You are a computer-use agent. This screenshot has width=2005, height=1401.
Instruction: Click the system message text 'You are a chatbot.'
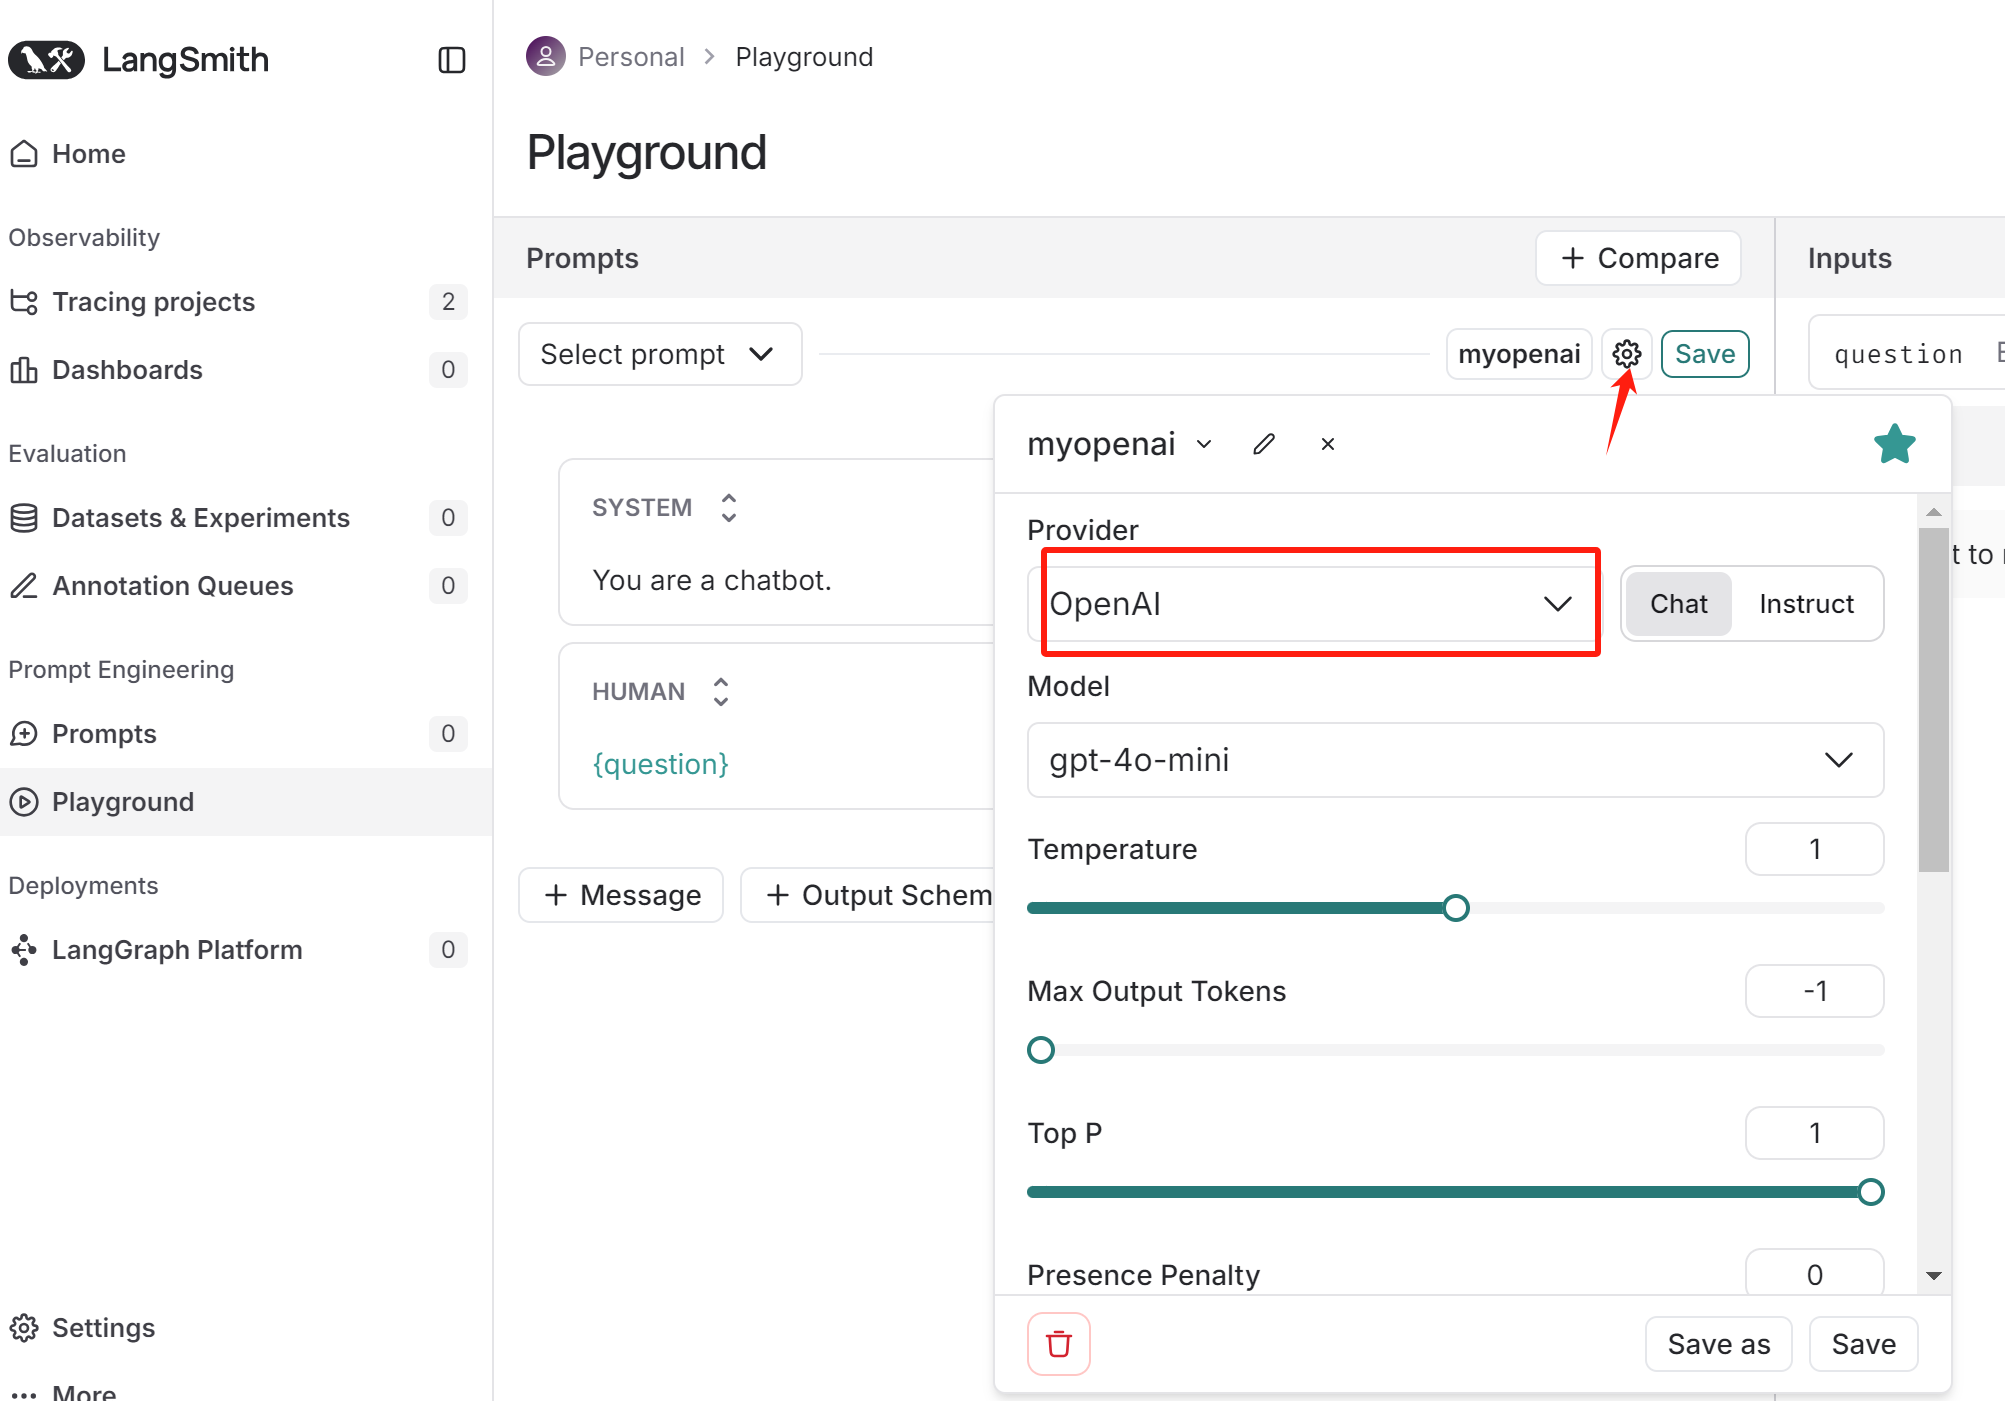tap(712, 580)
